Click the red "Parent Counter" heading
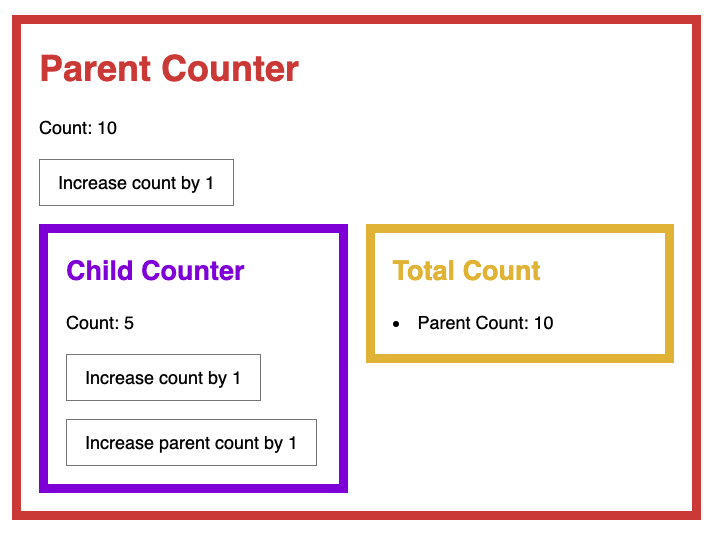 pos(169,69)
